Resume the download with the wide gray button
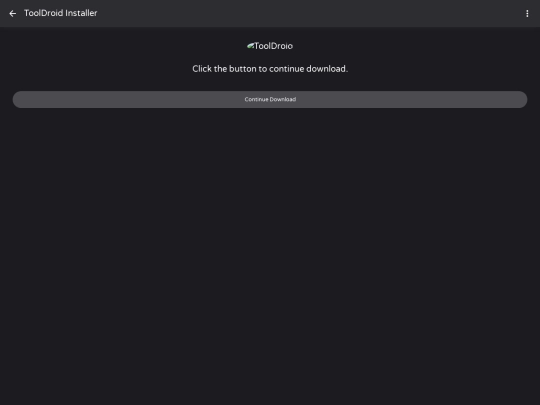The image size is (540, 405). click(x=270, y=100)
